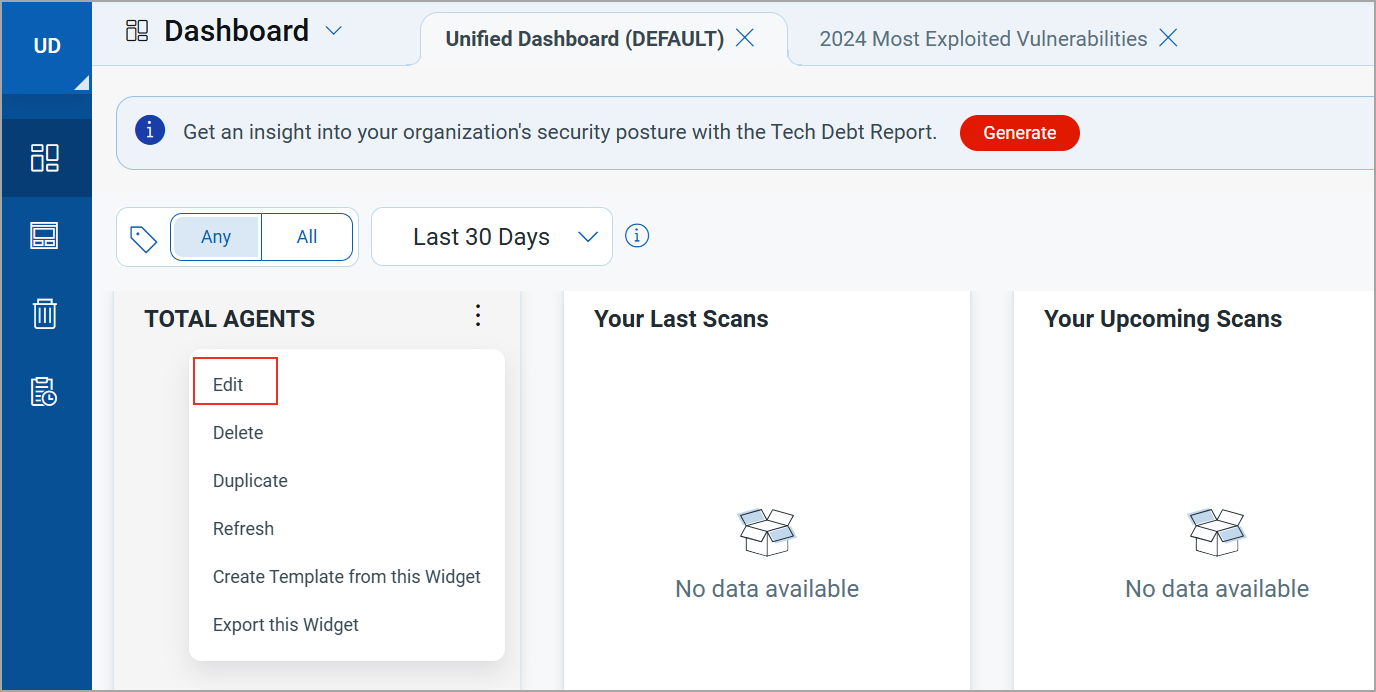The image size is (1376, 692).
Task: Open the trash bin in the sidebar
Action: point(45,313)
